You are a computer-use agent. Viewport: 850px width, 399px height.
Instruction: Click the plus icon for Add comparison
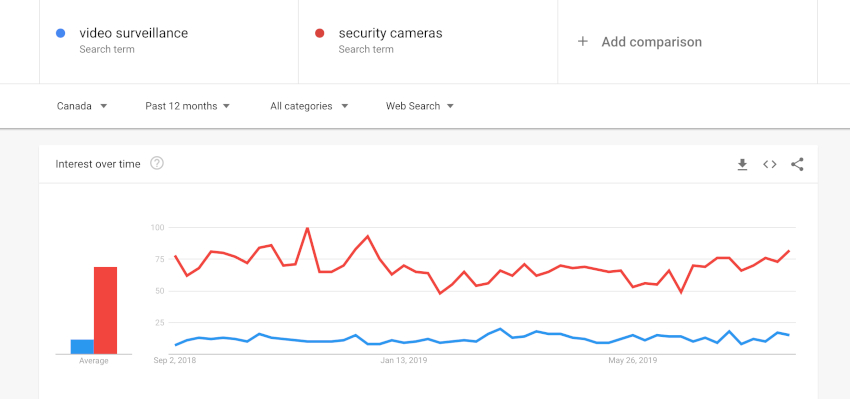583,42
